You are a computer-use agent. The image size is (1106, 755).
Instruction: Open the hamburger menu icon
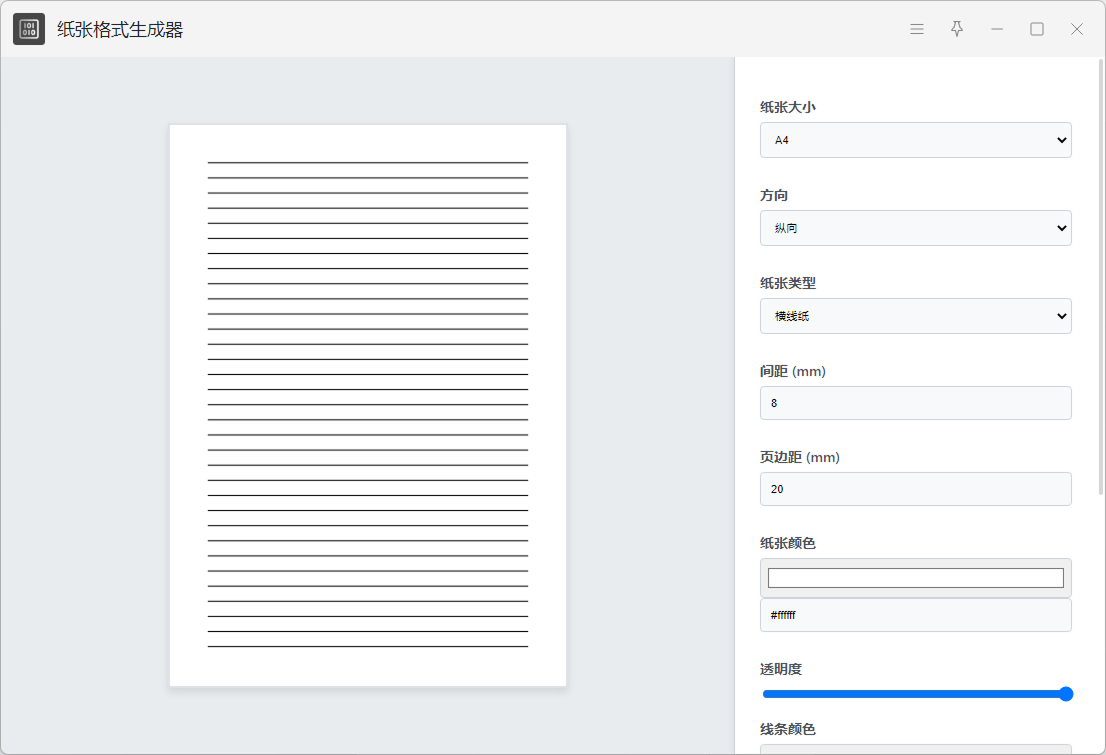tap(917, 29)
